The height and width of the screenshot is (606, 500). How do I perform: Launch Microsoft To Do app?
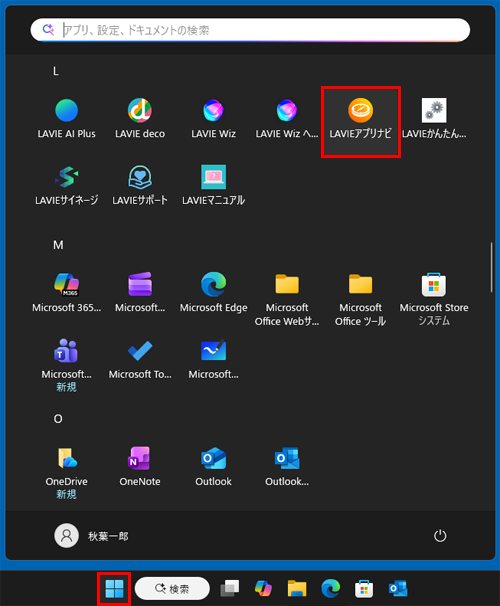(140, 359)
